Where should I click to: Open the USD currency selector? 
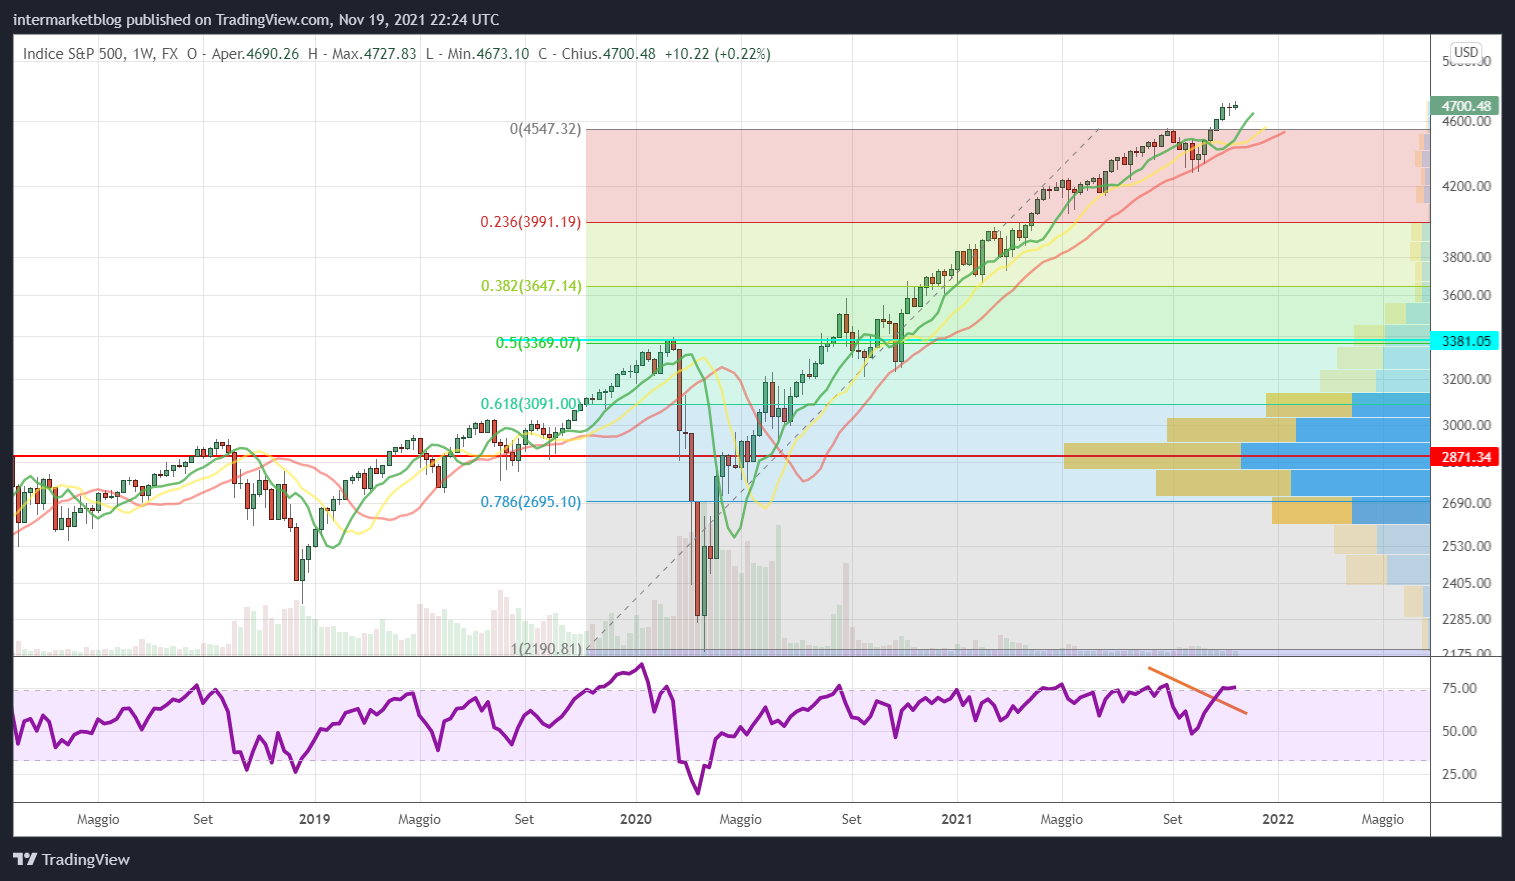(1466, 52)
